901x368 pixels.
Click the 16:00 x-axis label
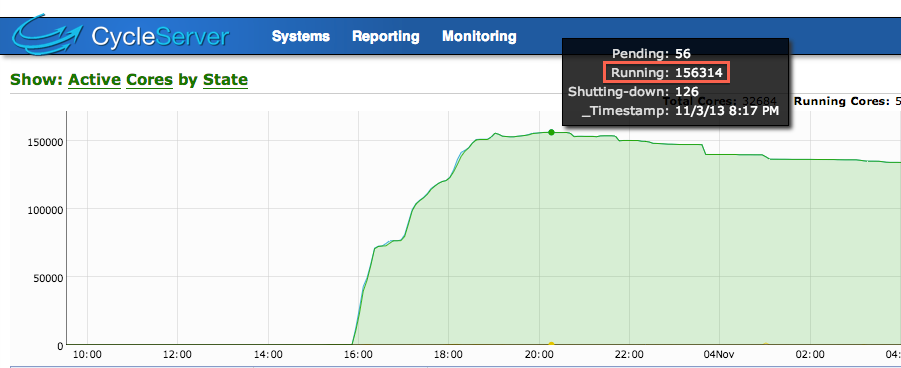tap(358, 354)
